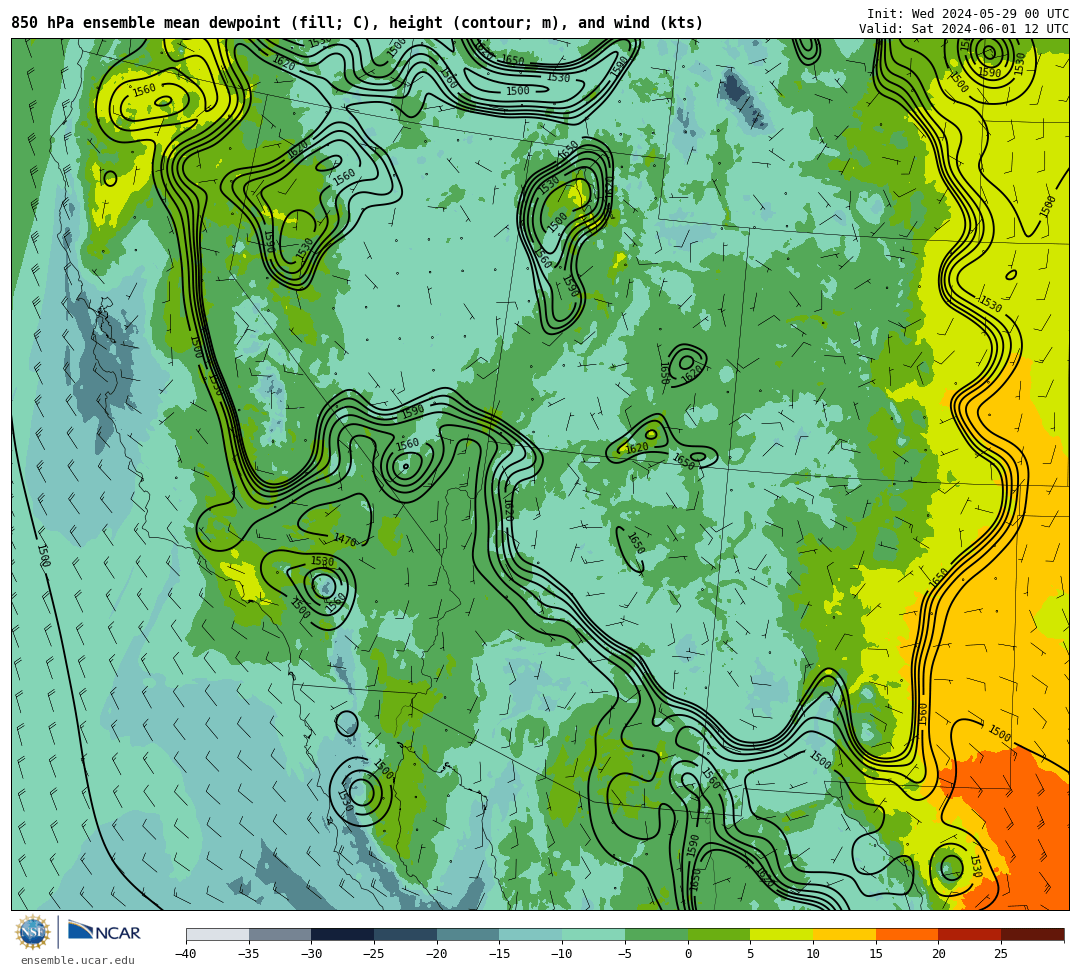The image size is (1080, 973).
Task: Click the 1470 height contour label
Action: (345, 540)
